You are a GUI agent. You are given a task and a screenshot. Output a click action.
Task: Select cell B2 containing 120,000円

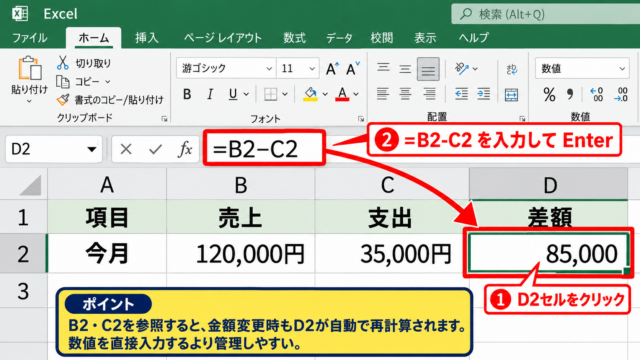click(x=241, y=253)
